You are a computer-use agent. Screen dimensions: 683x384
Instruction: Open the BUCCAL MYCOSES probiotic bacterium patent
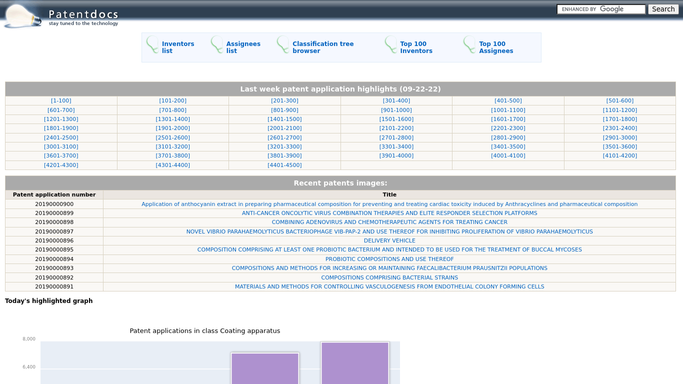pos(389,250)
